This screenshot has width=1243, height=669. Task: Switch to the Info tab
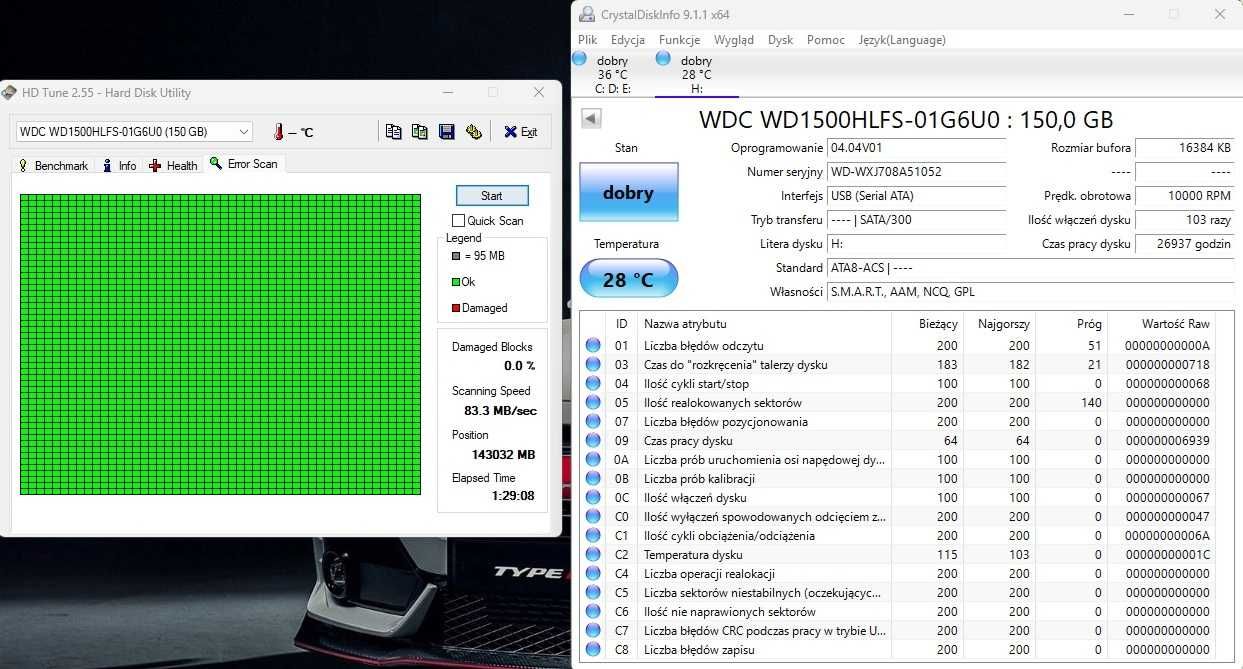point(119,165)
